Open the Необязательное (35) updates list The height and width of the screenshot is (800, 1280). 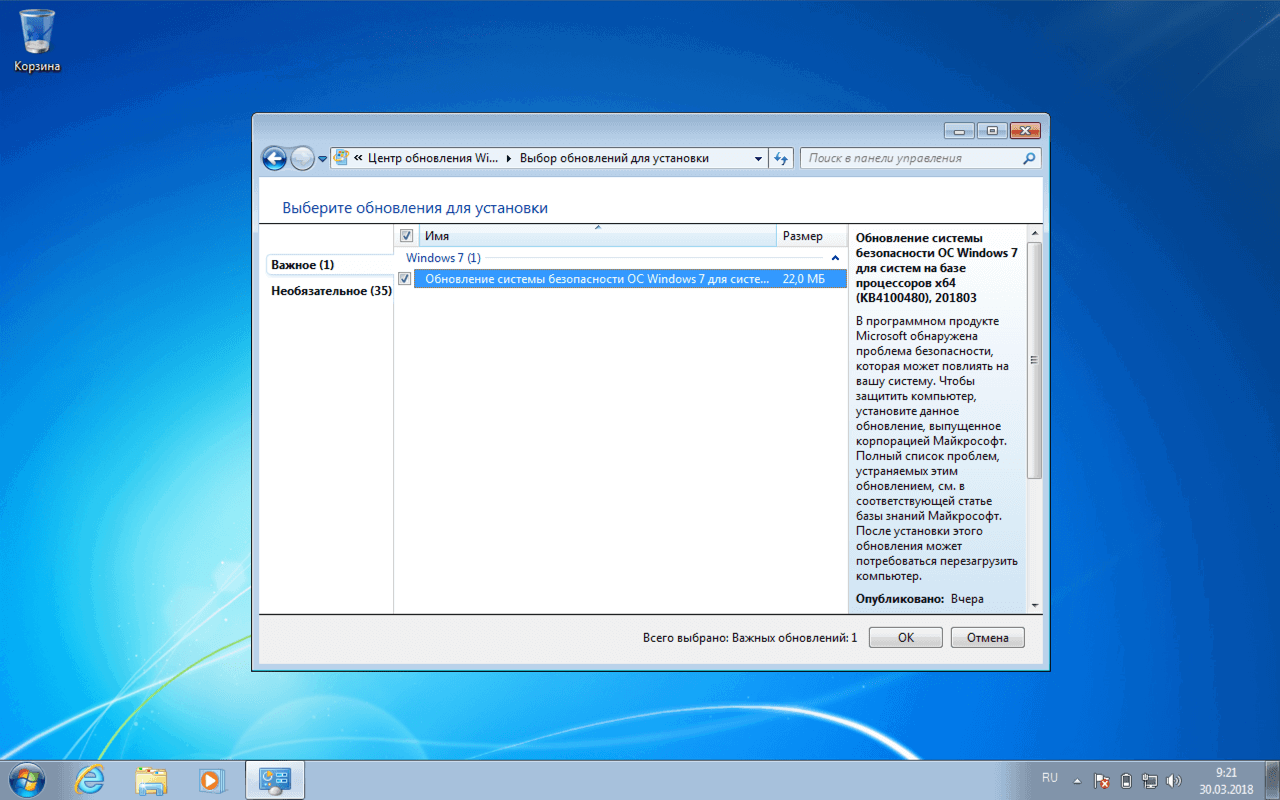330,291
